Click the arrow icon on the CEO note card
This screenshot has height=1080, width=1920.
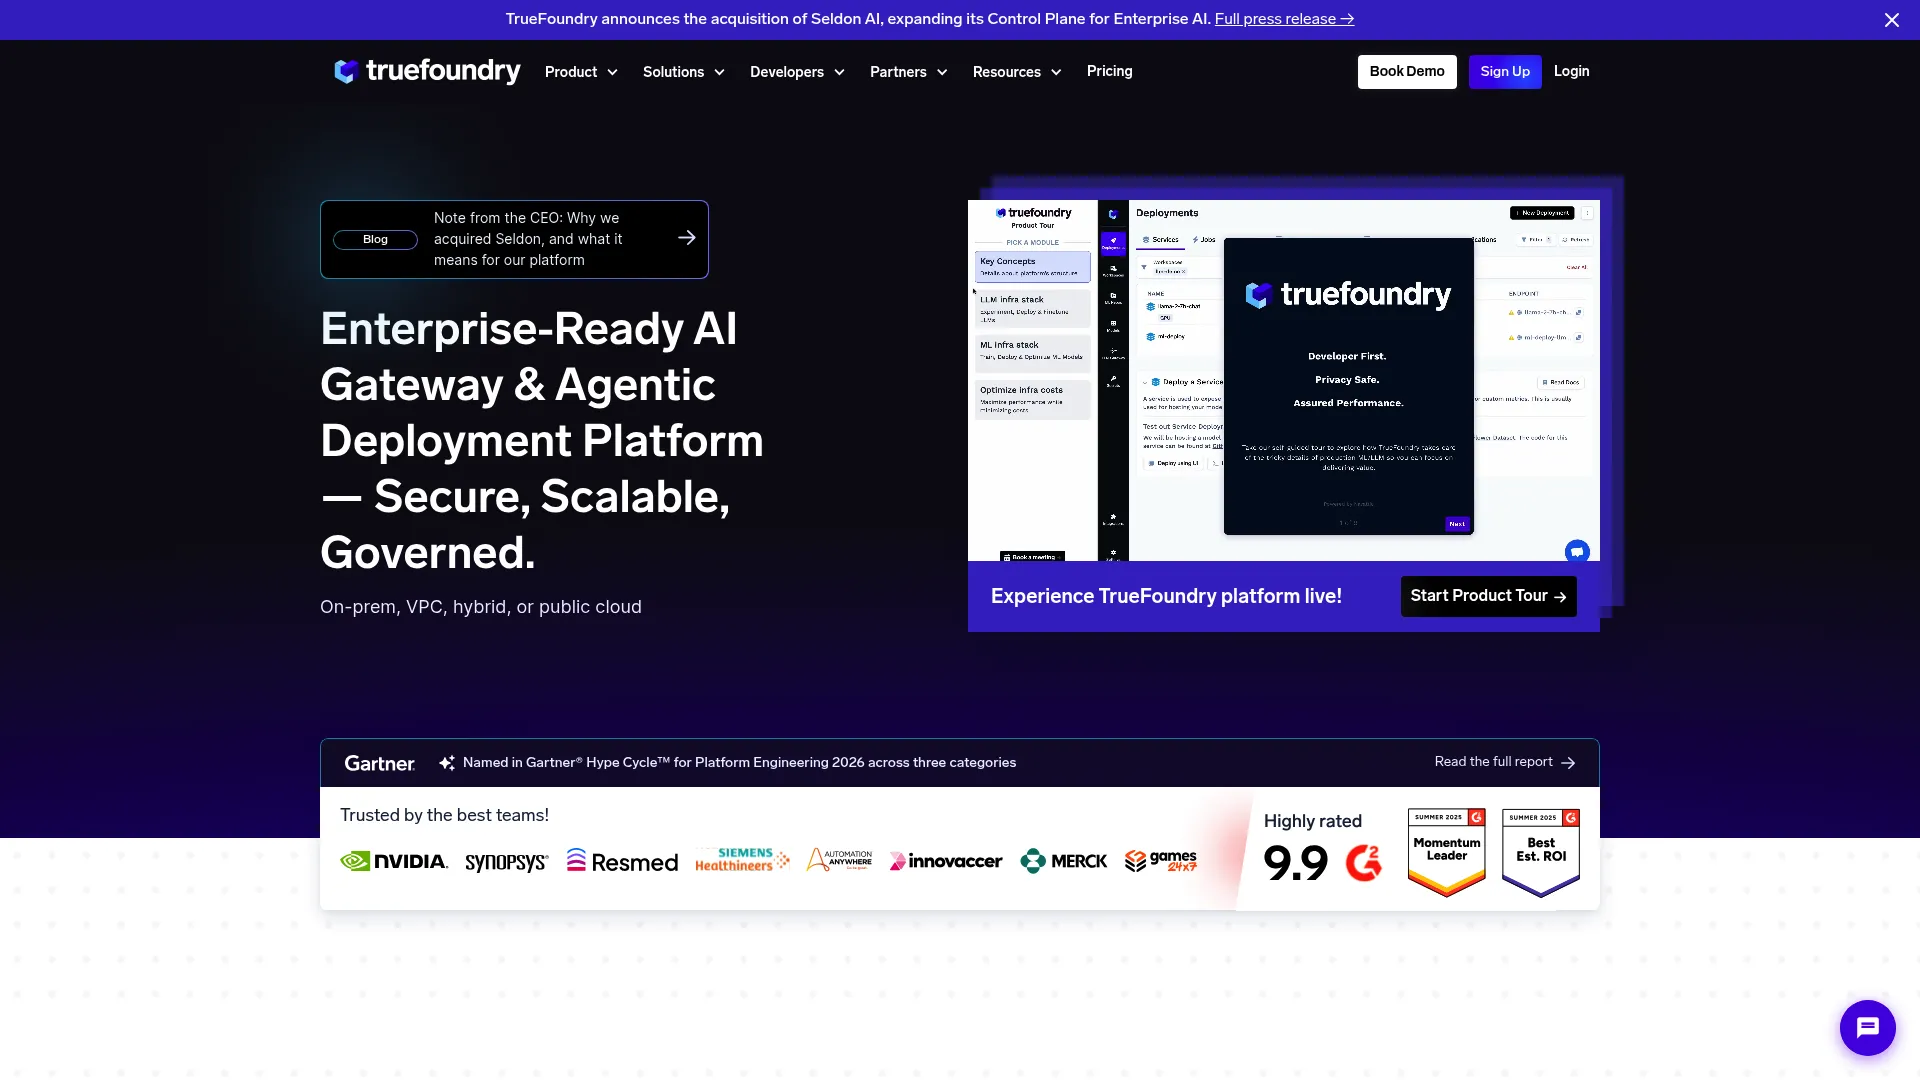click(686, 238)
